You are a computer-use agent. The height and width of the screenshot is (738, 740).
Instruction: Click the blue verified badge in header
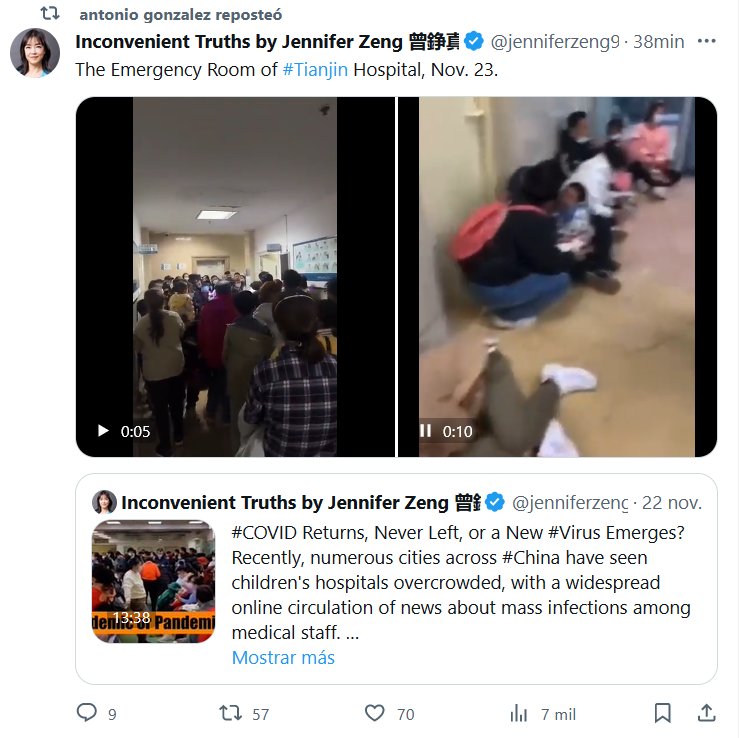[474, 42]
